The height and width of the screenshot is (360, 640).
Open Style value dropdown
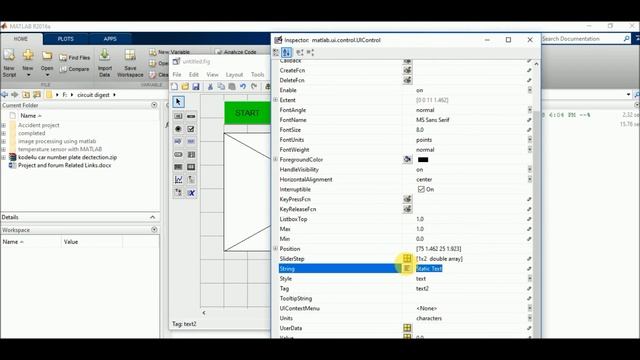tap(529, 278)
